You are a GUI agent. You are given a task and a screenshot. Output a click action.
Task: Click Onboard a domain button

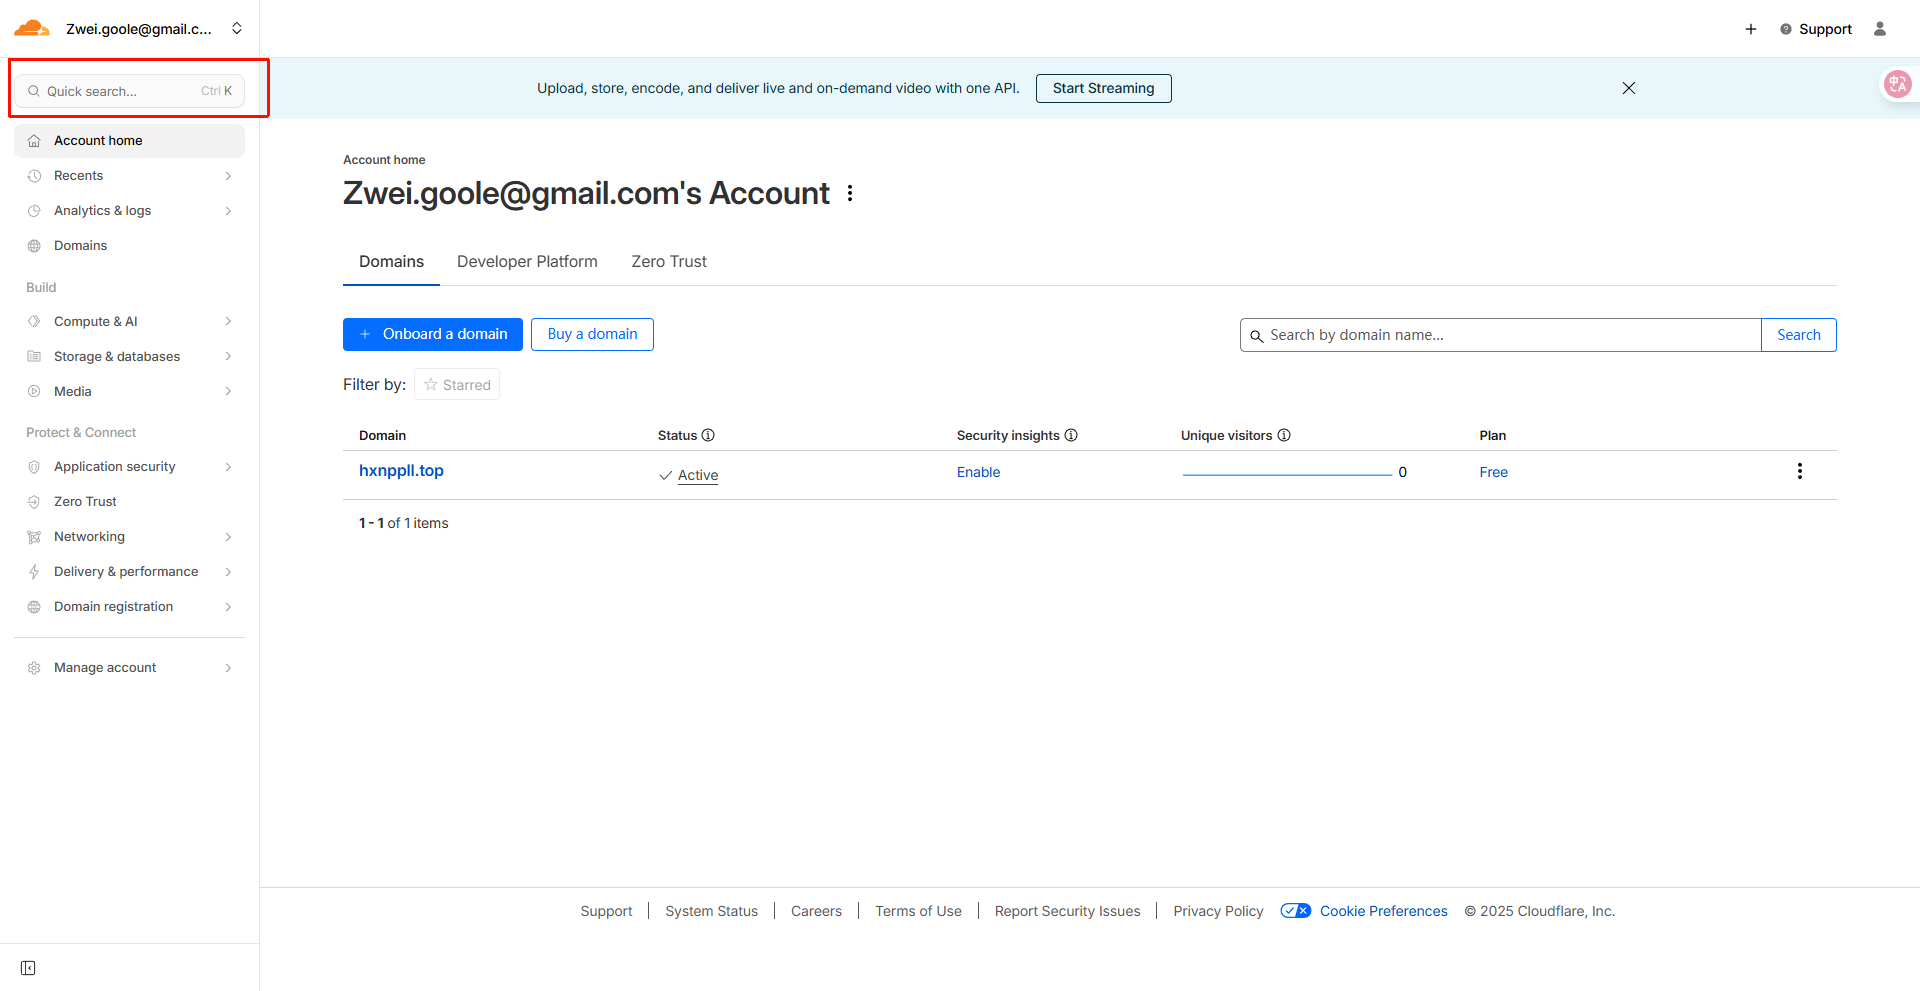(433, 334)
